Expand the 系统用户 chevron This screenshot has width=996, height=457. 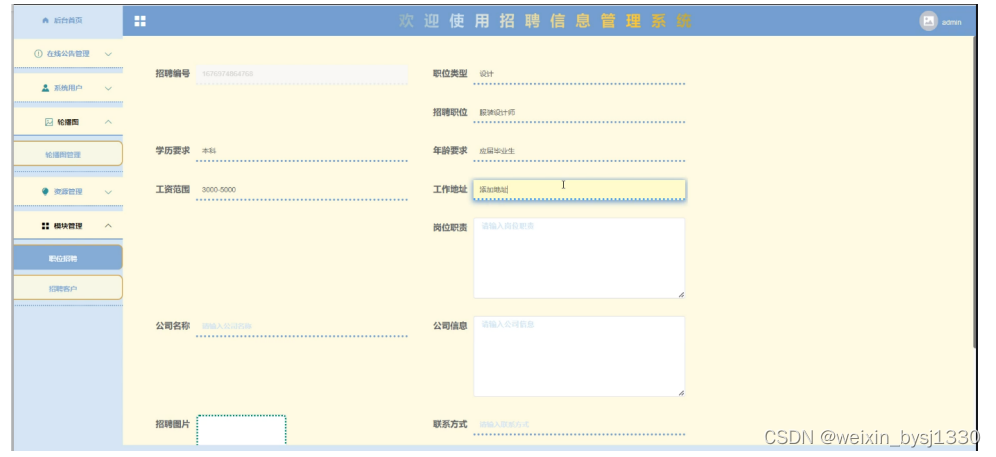(108, 88)
